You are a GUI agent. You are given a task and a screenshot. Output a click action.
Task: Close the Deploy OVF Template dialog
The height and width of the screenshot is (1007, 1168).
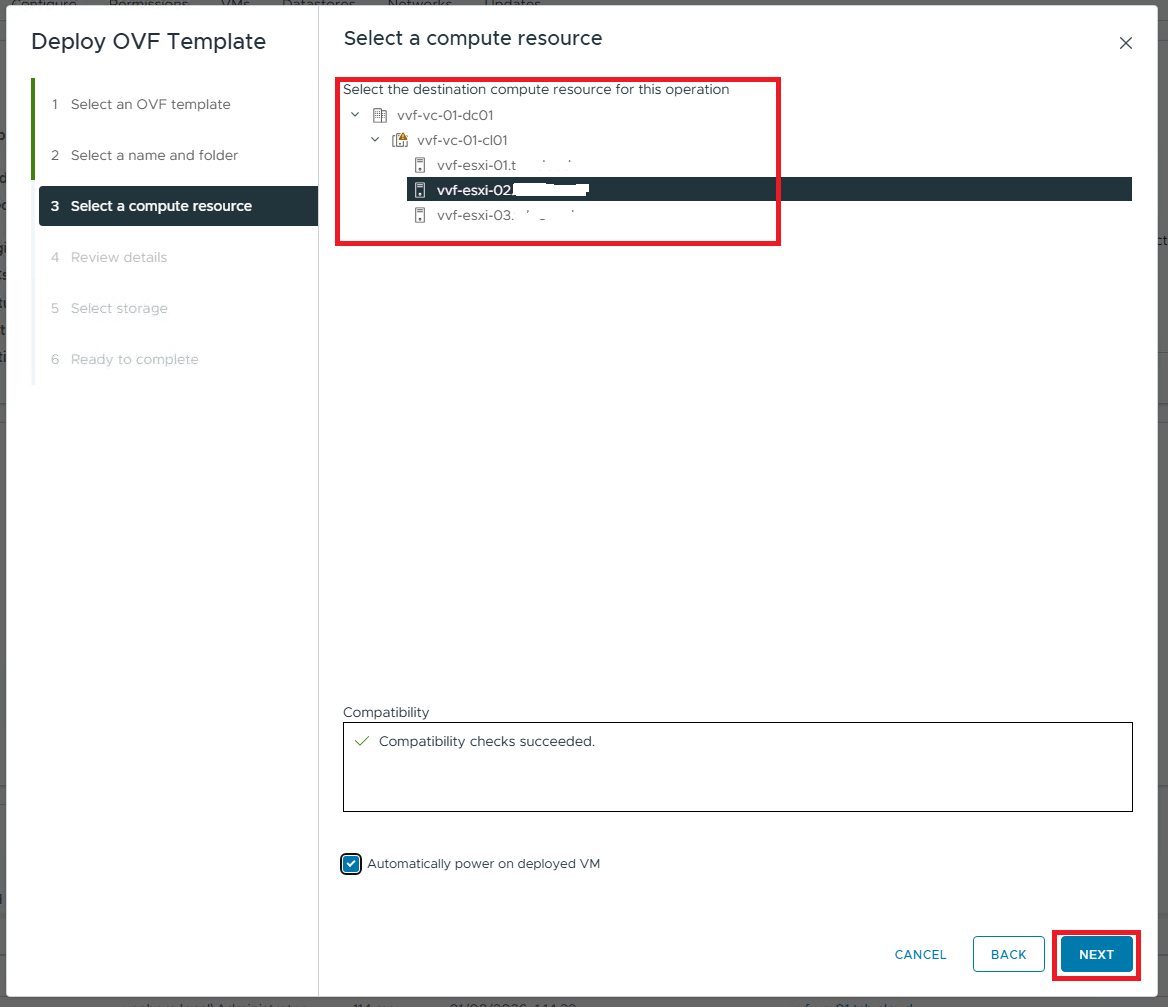(1125, 43)
